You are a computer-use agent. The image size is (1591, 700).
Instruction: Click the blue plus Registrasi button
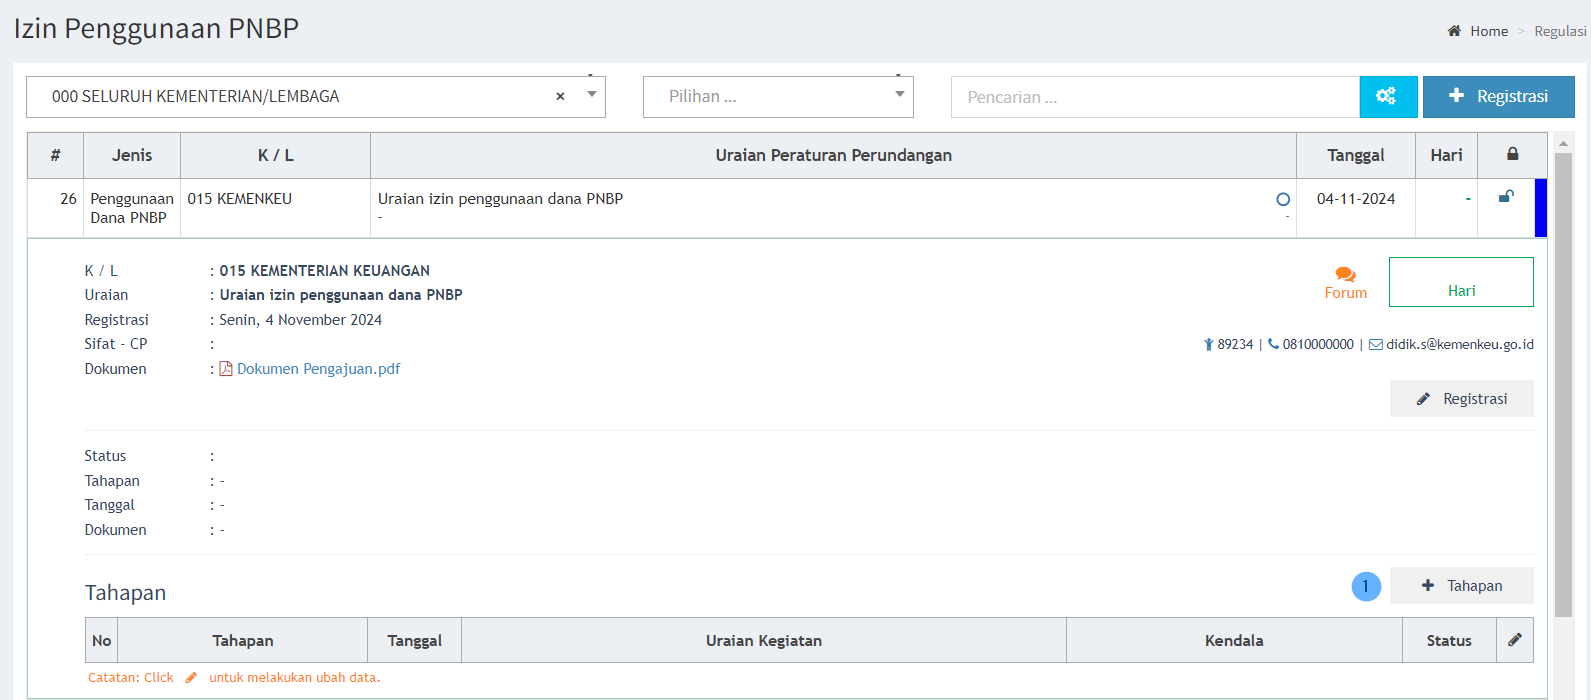pyautogui.click(x=1498, y=97)
